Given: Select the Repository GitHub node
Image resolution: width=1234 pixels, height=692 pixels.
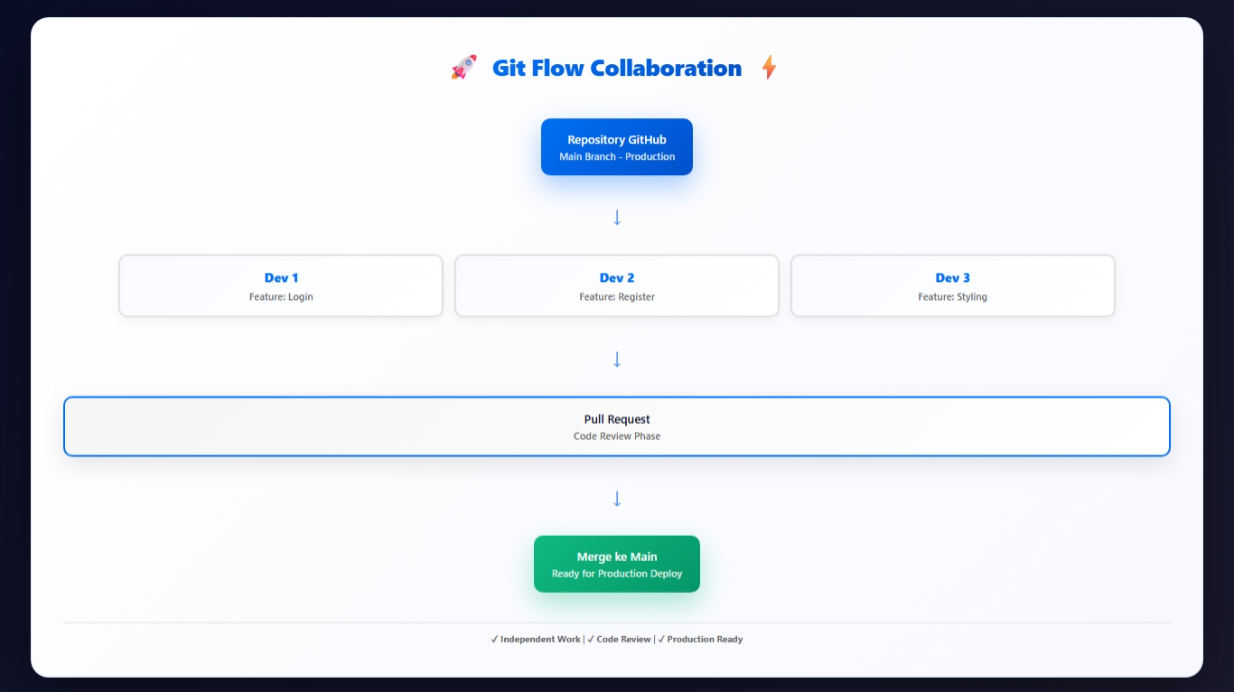Looking at the screenshot, I should (x=616, y=146).
